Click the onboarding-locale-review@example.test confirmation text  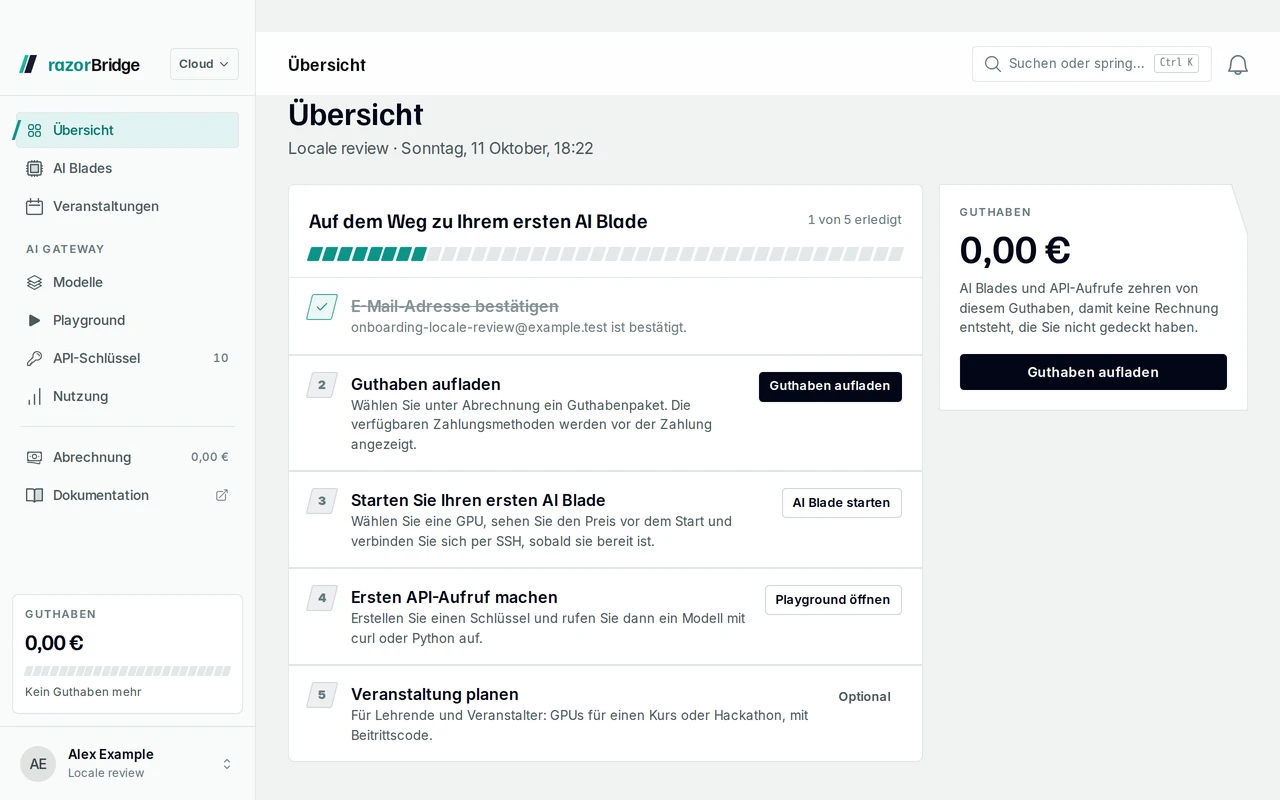[x=519, y=327]
